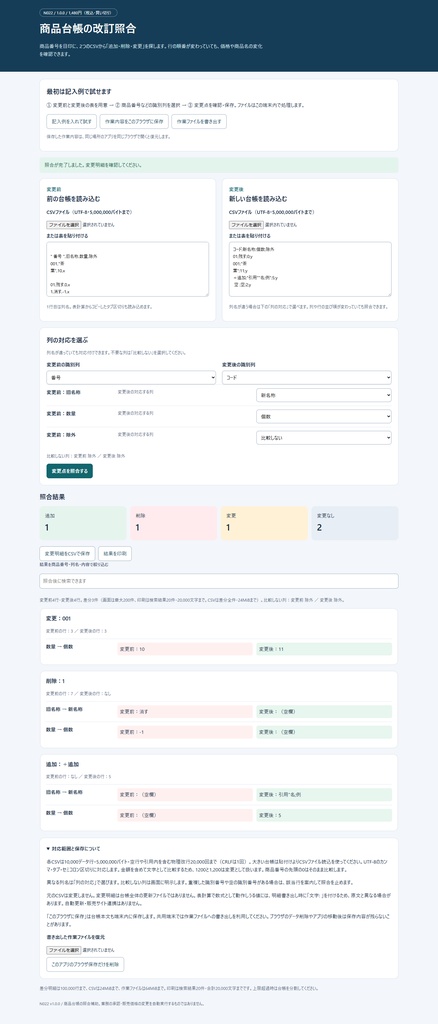This screenshot has height=1024, width=438.
Task: Click 変更明細をCSVで保存 button
Action: click(67, 553)
